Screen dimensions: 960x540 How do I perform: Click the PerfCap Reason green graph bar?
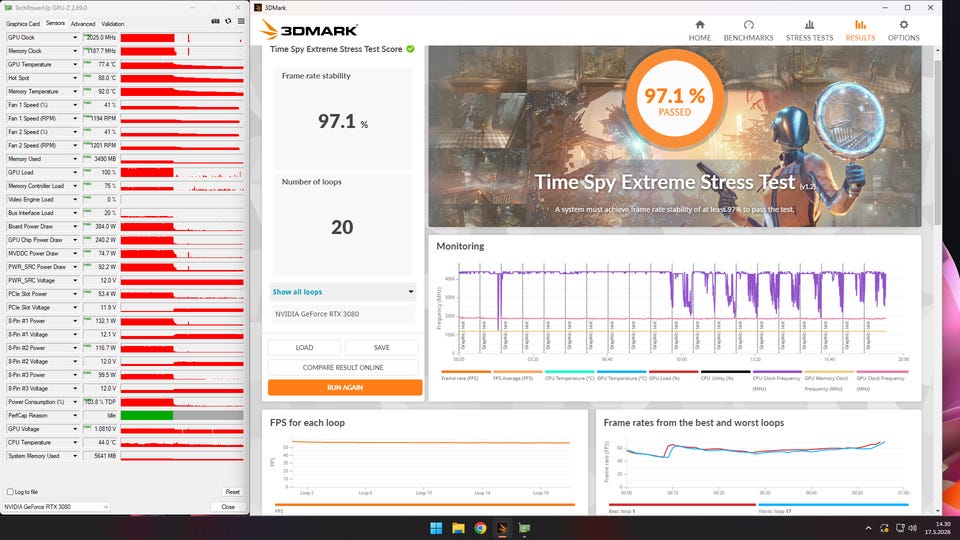147,415
